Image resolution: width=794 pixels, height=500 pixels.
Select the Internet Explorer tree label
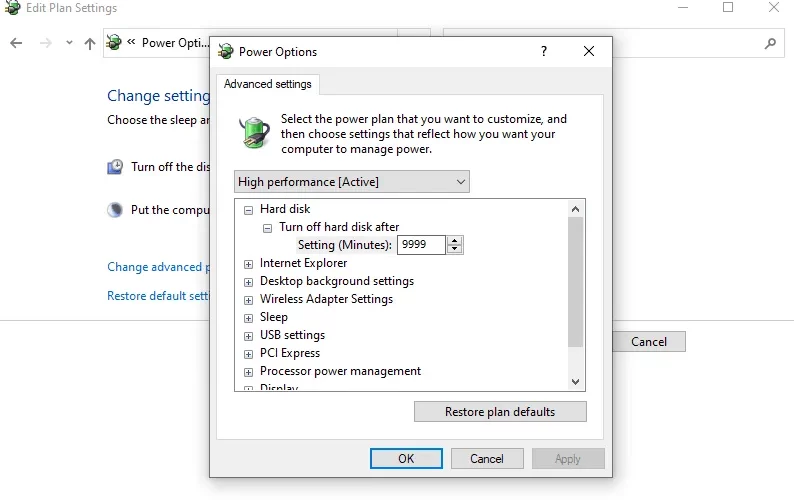click(303, 263)
